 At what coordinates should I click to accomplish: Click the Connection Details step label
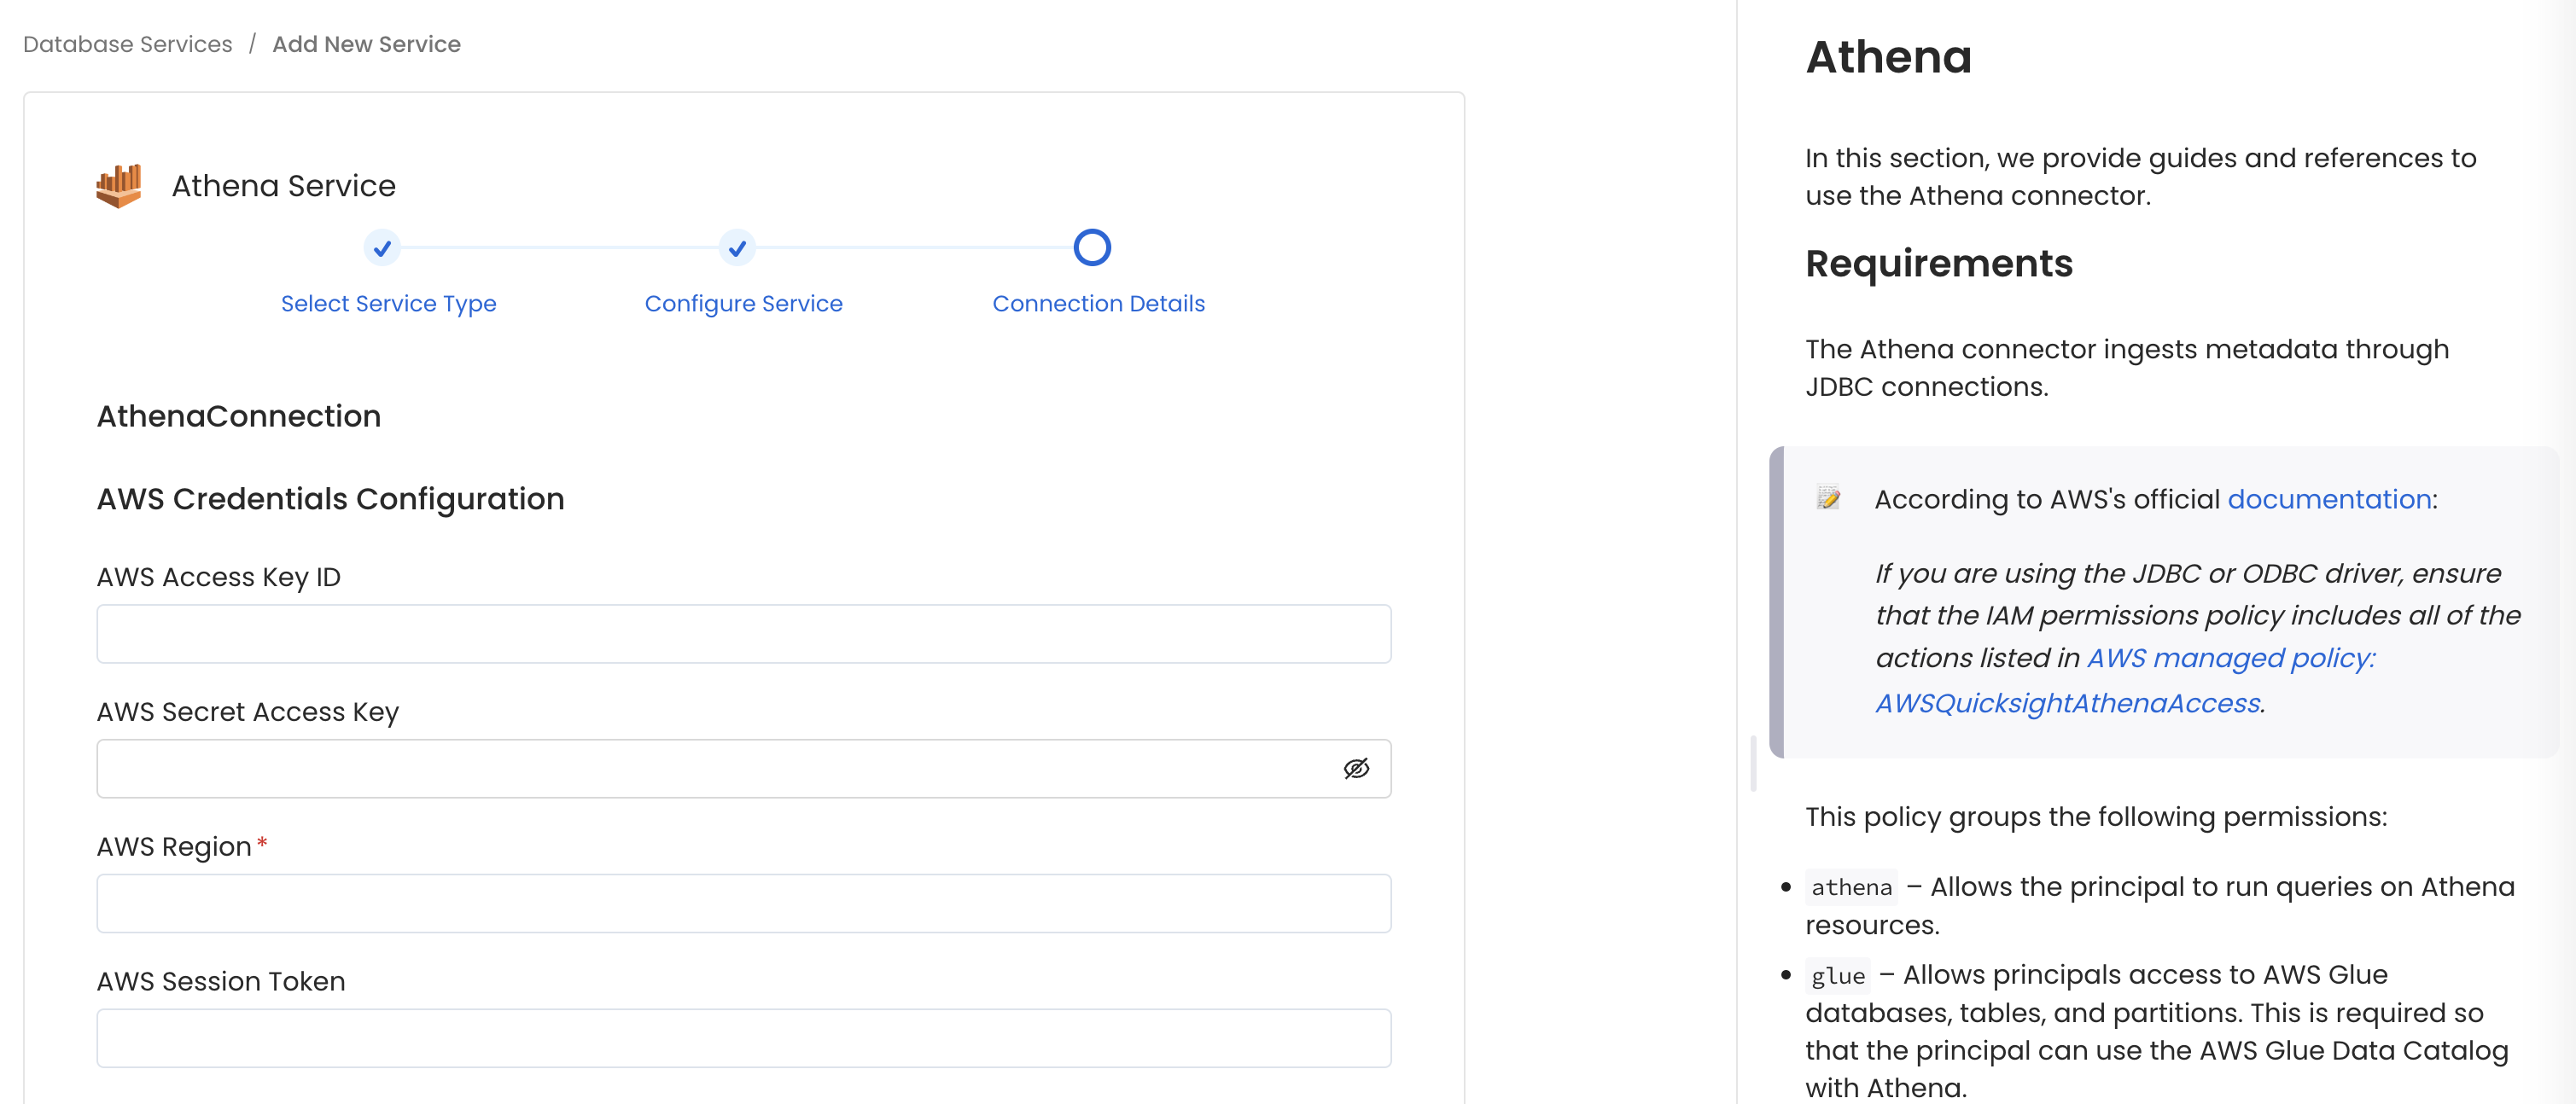[x=1098, y=303]
